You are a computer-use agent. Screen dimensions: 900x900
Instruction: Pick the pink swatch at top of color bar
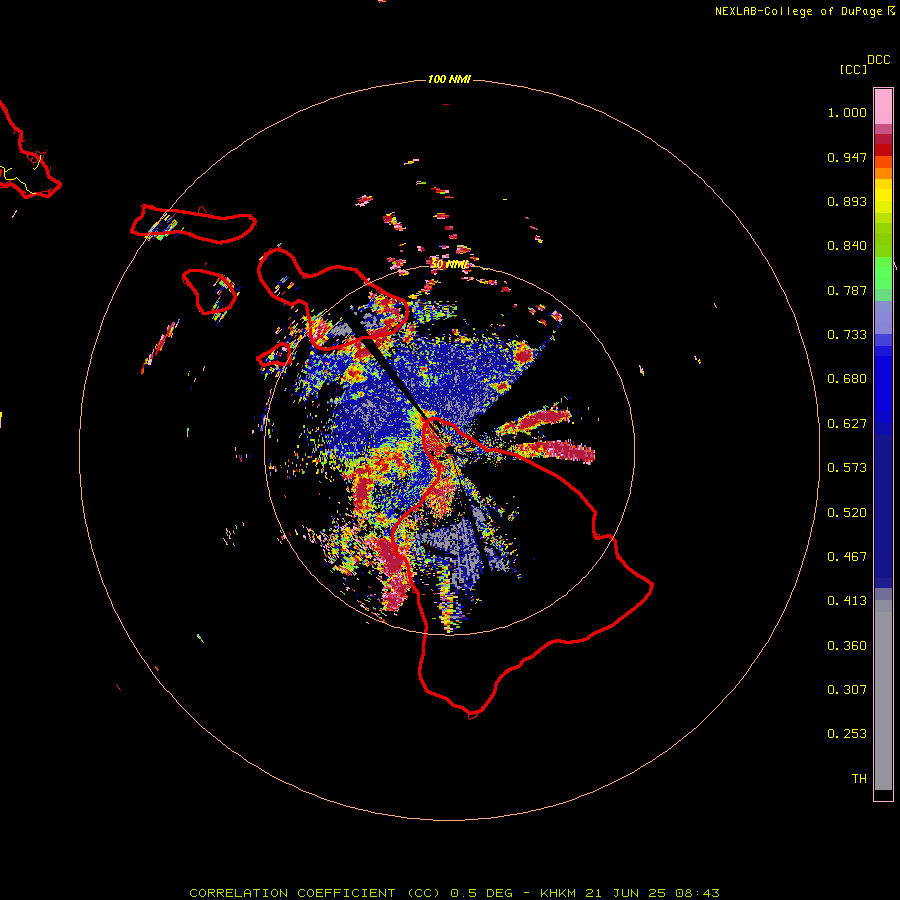[x=883, y=106]
